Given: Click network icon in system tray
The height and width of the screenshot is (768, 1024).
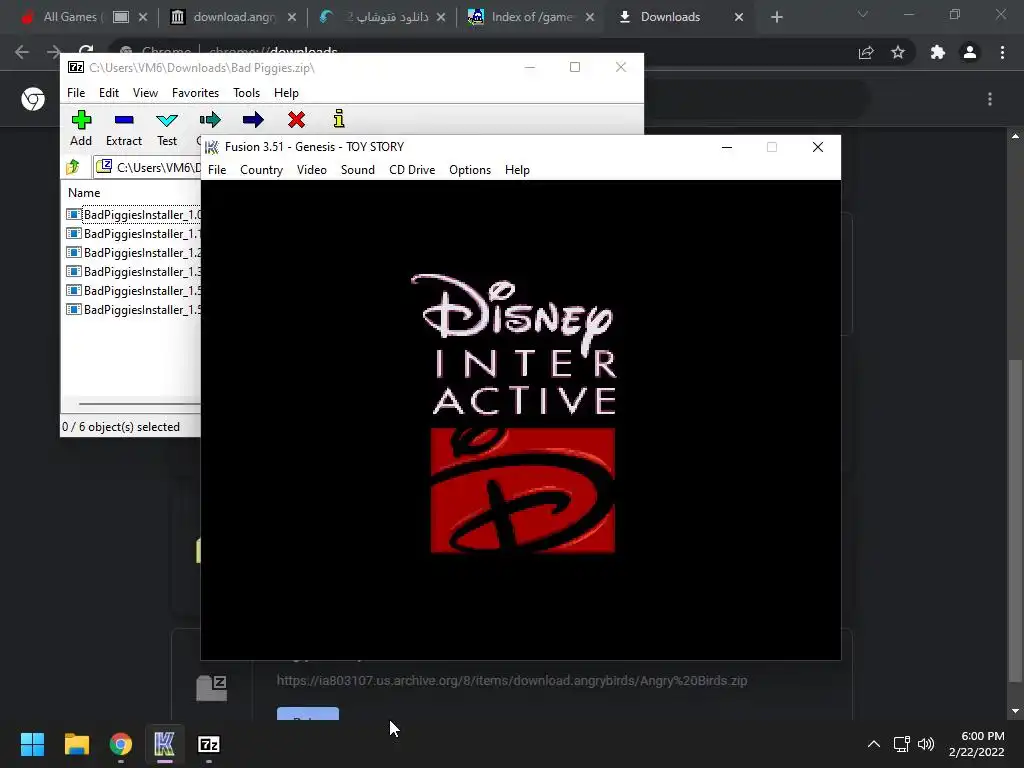Looking at the screenshot, I should pyautogui.click(x=902, y=744).
